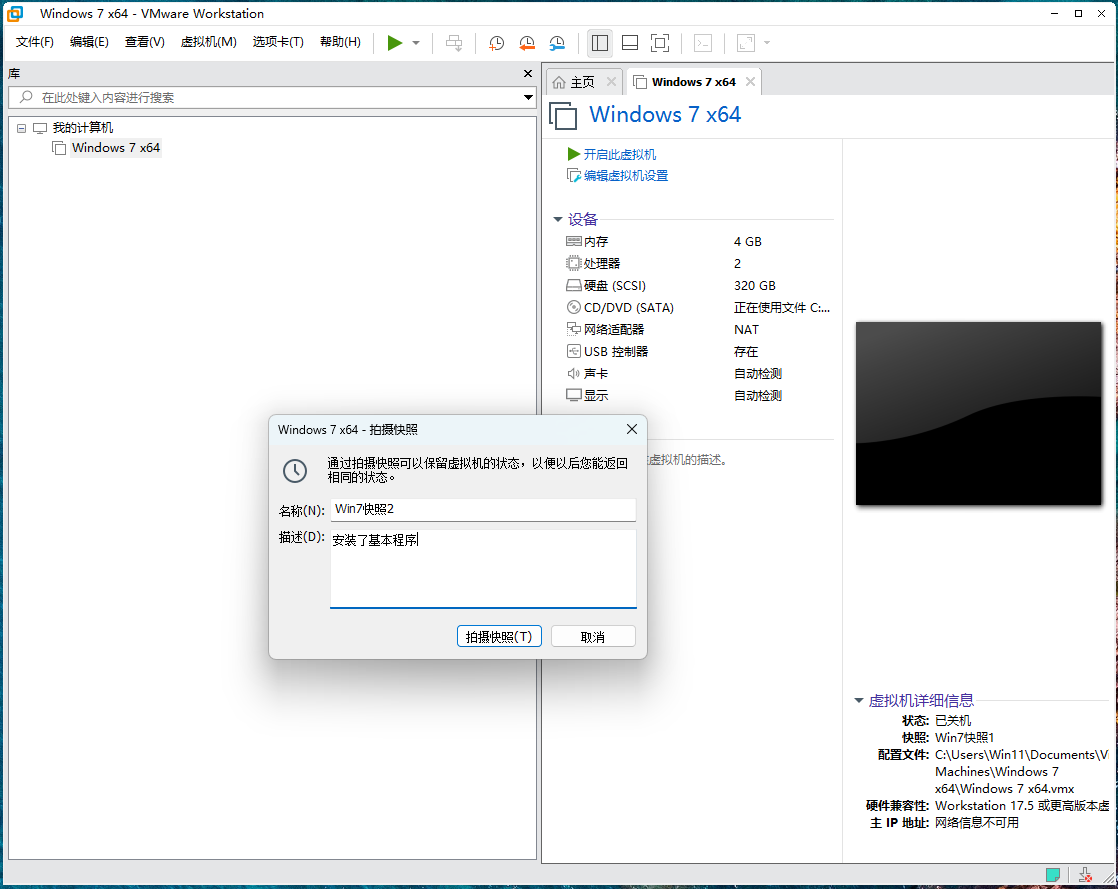1118x889 pixels.
Task: Click the green message log status bar icon
Action: (1053, 874)
